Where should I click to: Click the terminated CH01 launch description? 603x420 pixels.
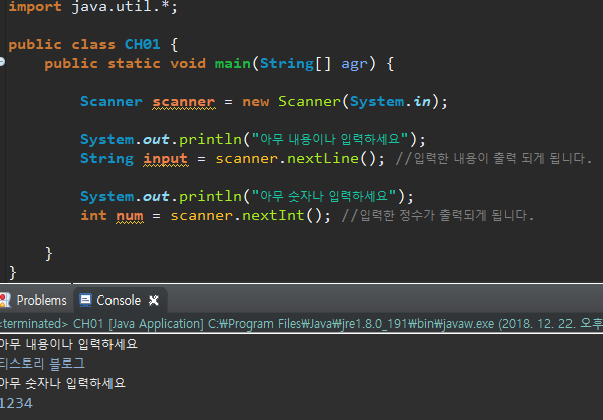tap(302, 324)
